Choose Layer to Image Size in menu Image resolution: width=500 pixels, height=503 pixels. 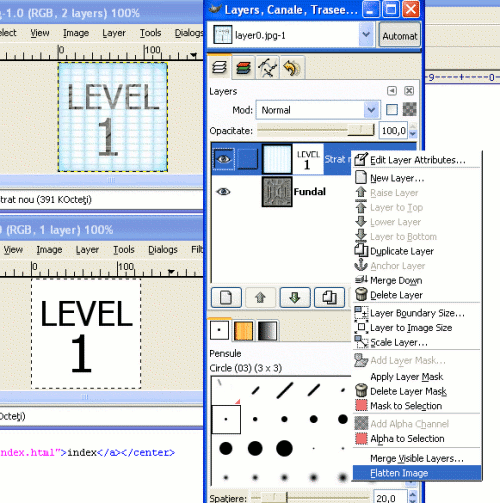pos(416,328)
